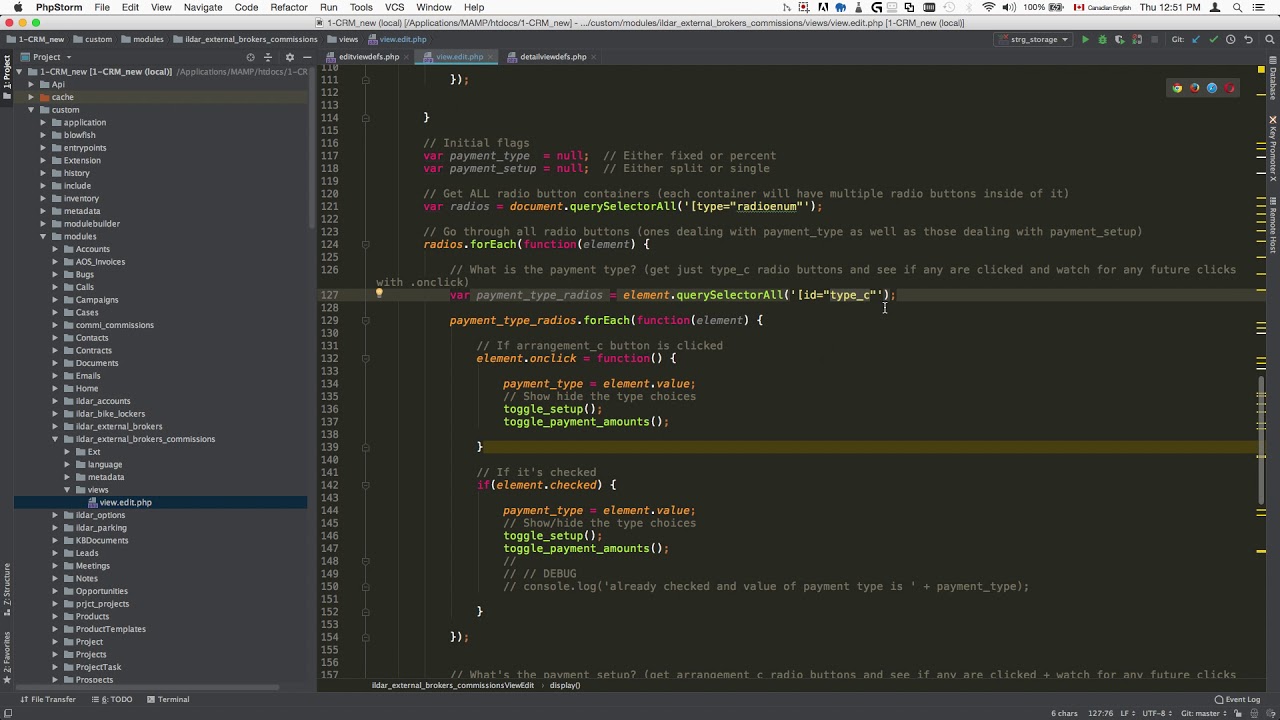Run the strg_storage configuration
This screenshot has height=720, width=1280.
coord(1085,40)
